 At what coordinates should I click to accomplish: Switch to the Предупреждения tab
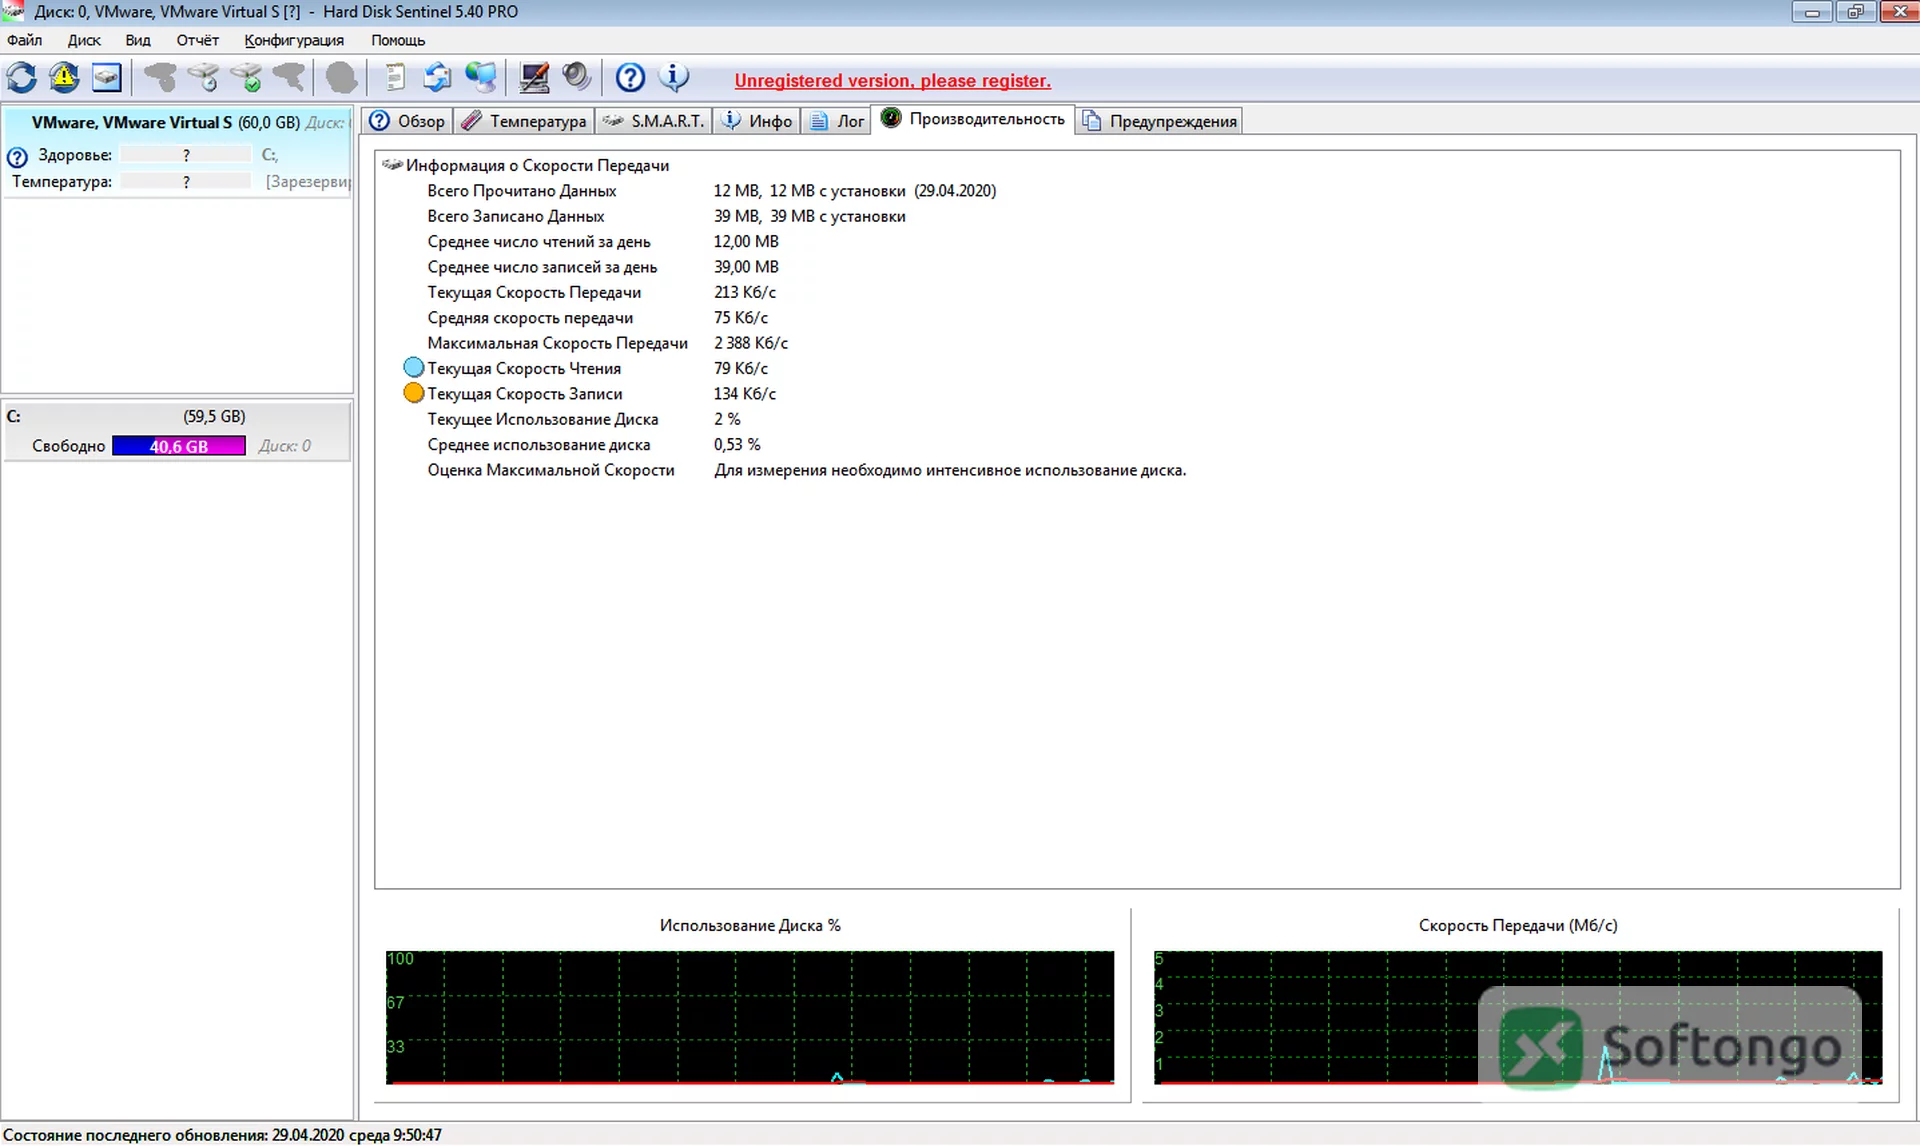[1160, 121]
